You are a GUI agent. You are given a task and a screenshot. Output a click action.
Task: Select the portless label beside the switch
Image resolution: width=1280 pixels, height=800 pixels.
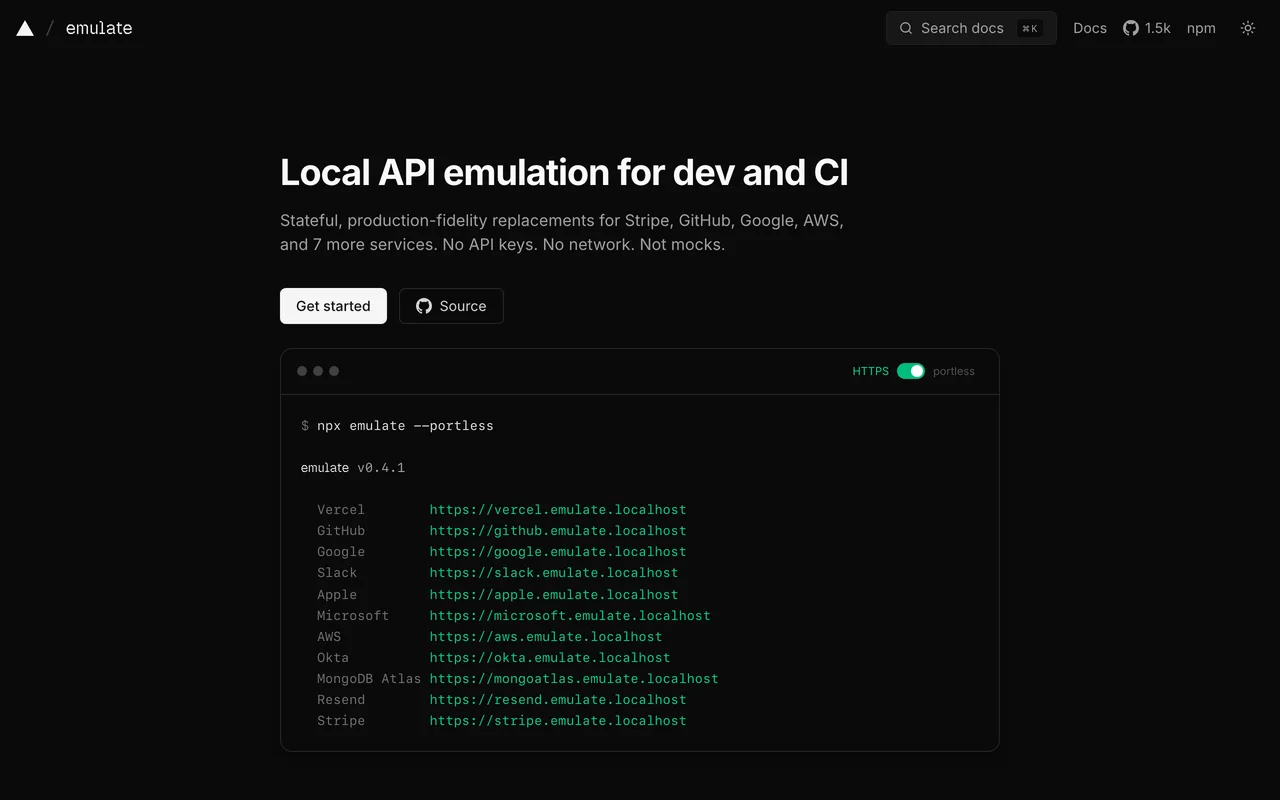[954, 371]
